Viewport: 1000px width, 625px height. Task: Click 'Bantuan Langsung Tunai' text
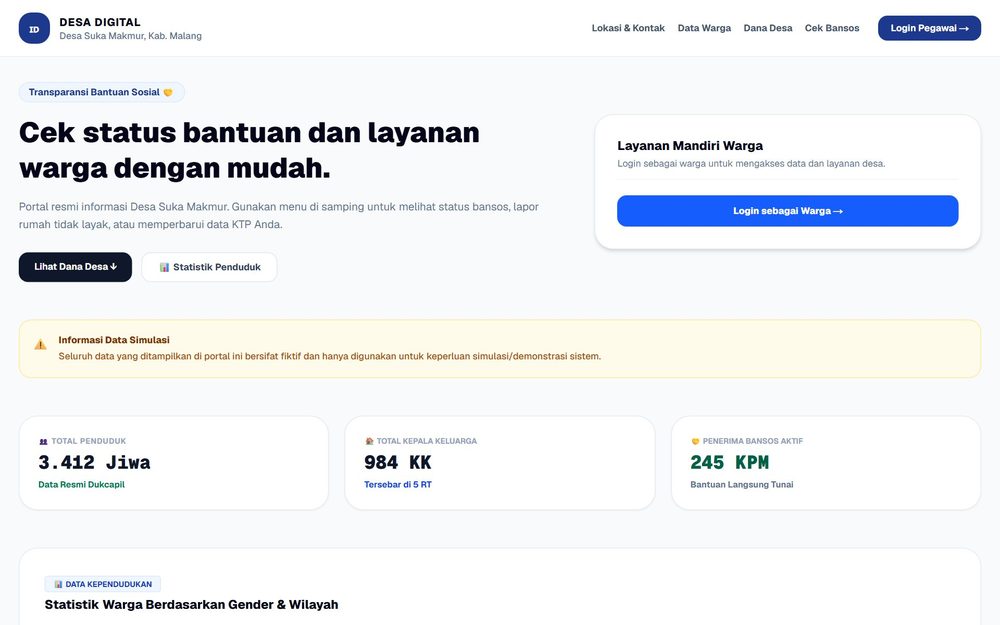(x=742, y=485)
